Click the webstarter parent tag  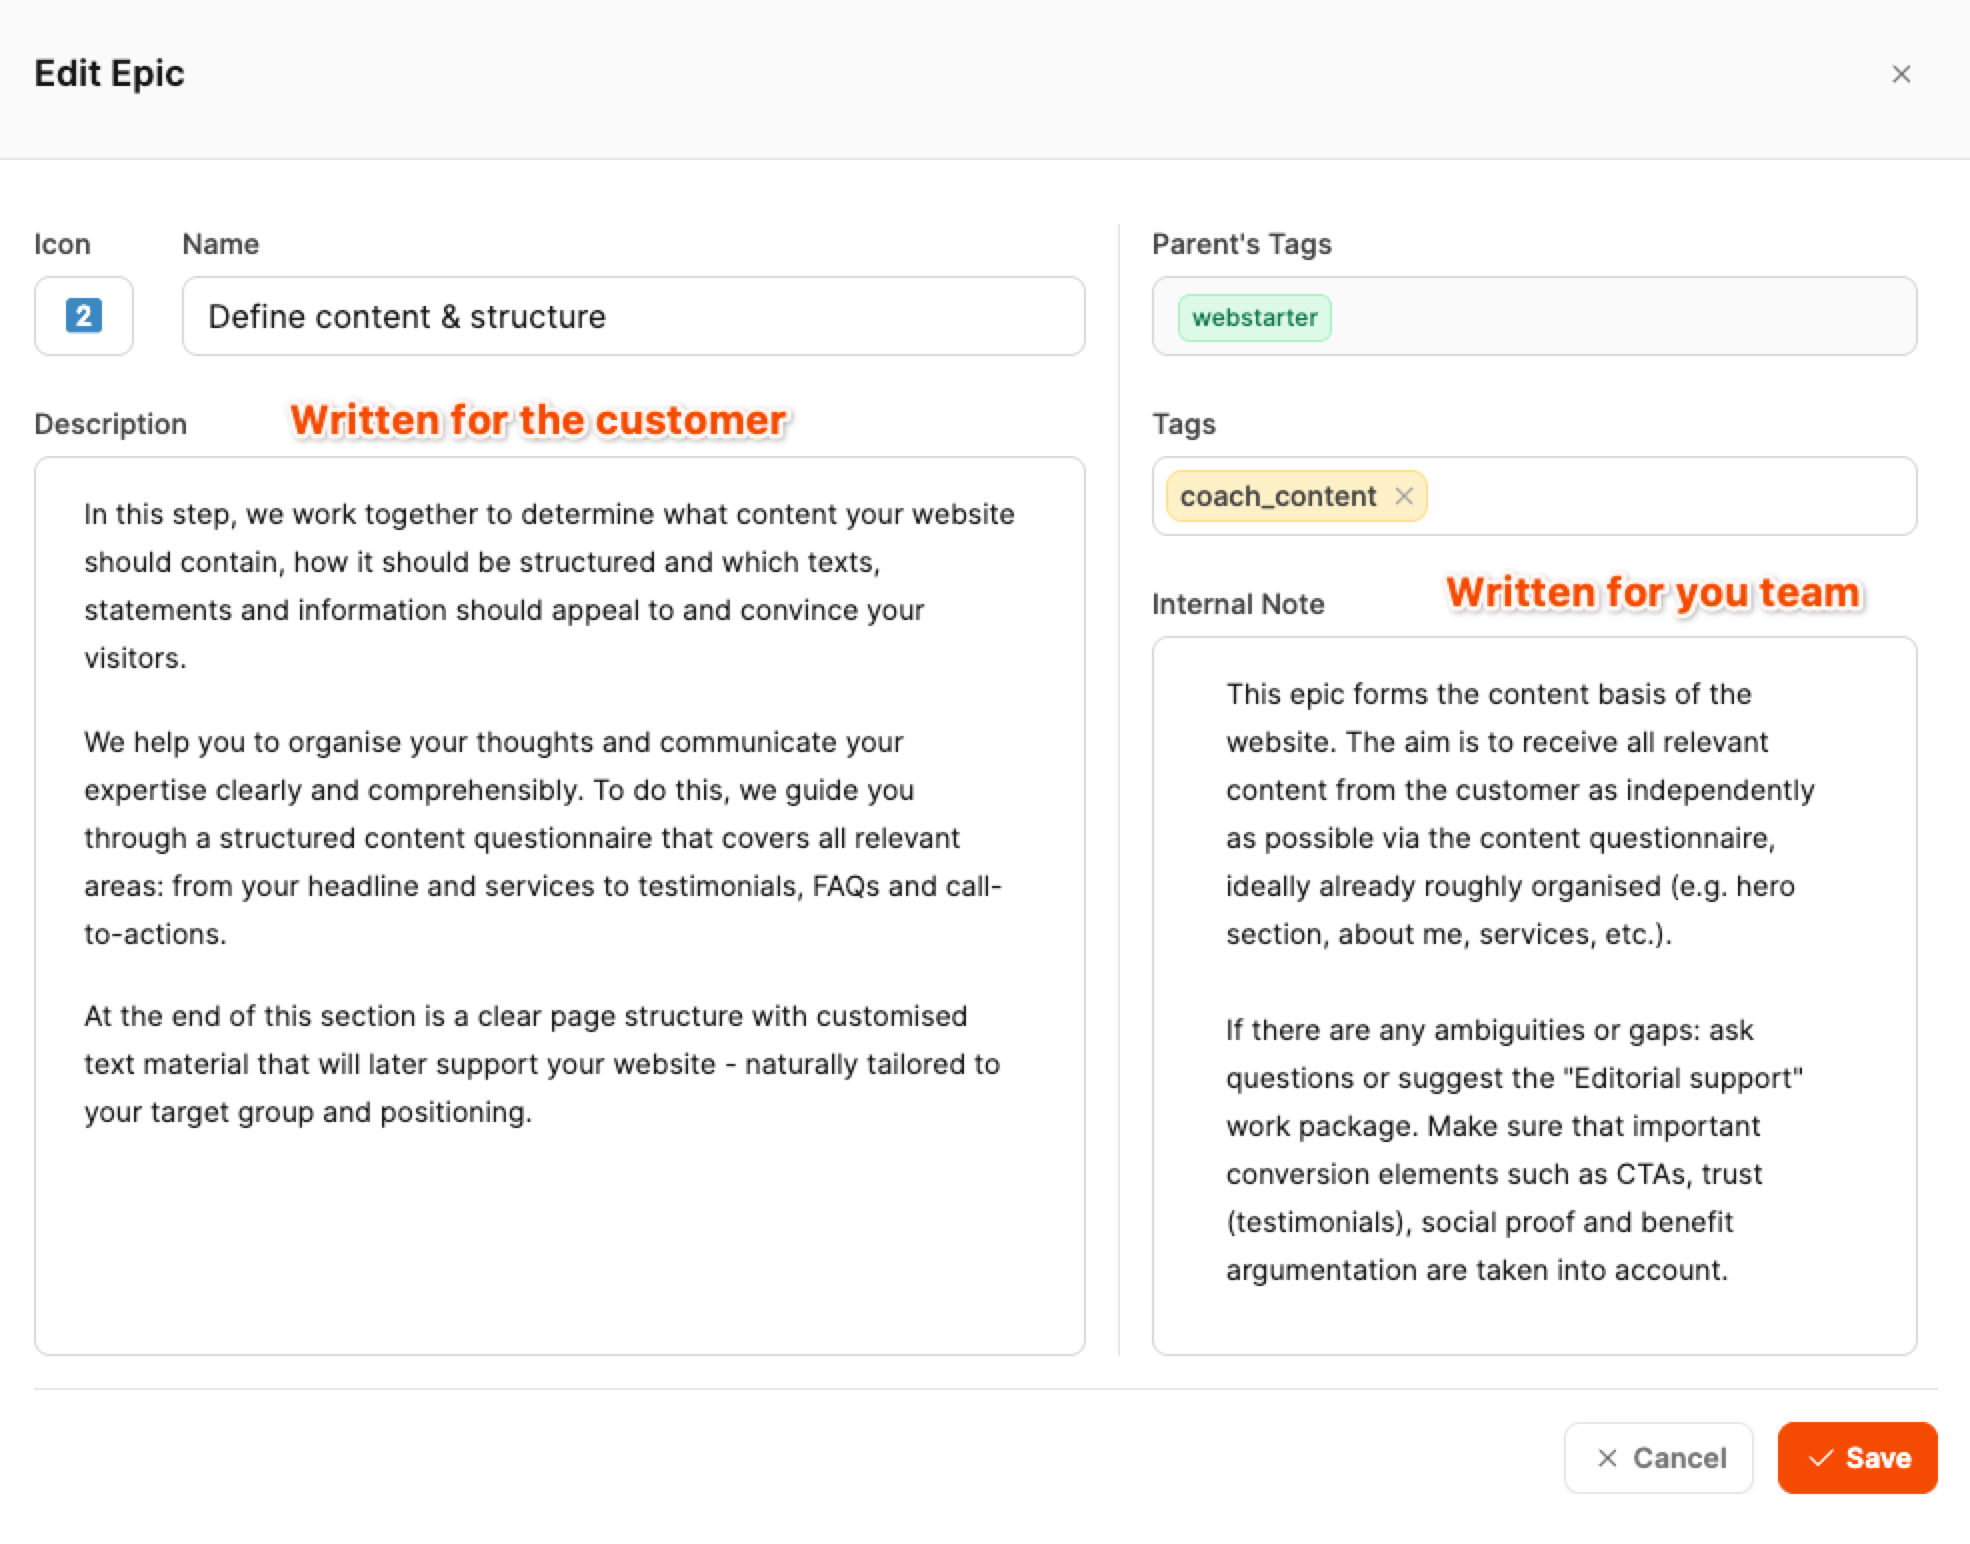1254,318
